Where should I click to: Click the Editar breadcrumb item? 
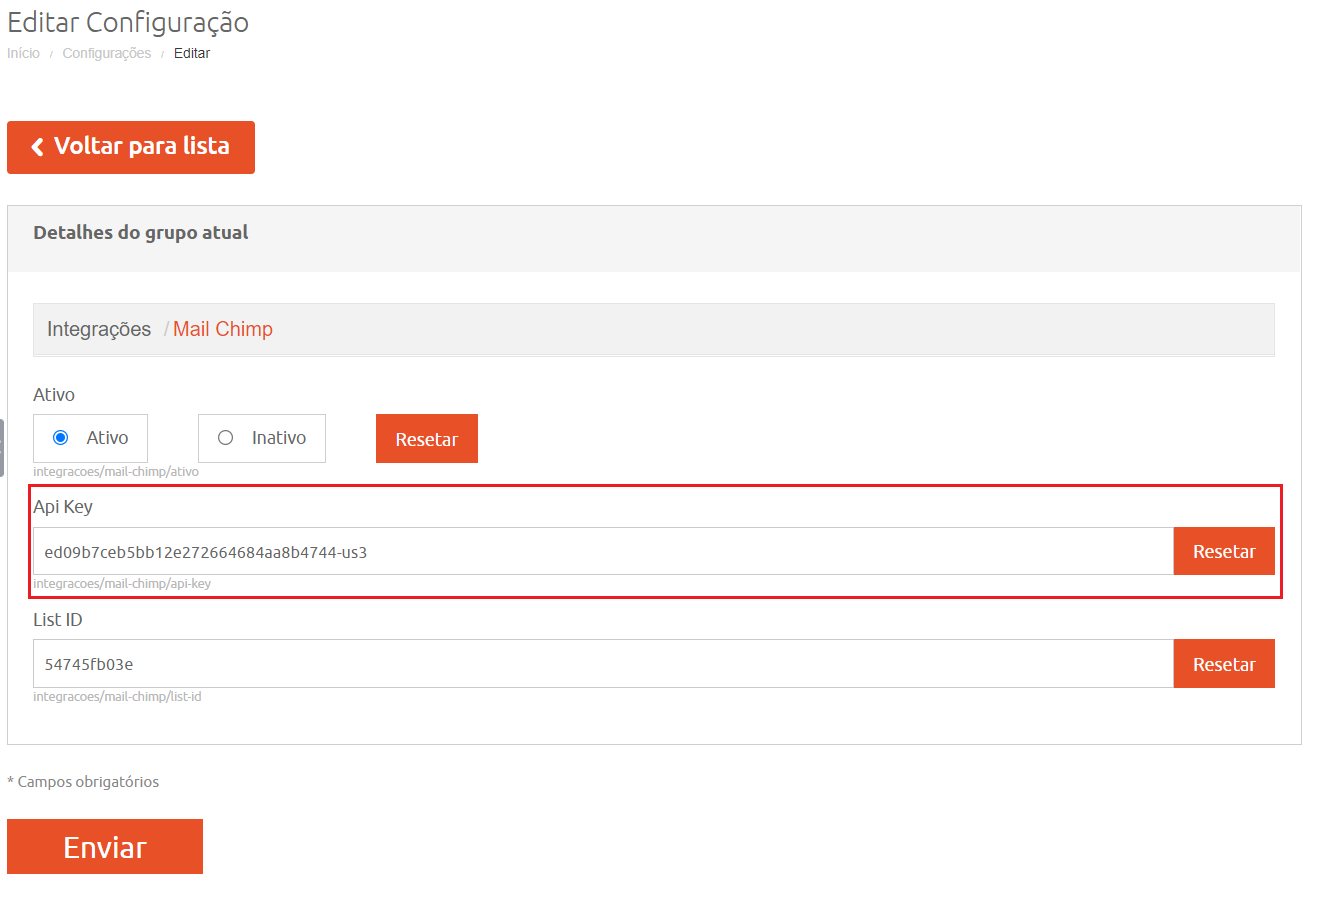pyautogui.click(x=192, y=53)
